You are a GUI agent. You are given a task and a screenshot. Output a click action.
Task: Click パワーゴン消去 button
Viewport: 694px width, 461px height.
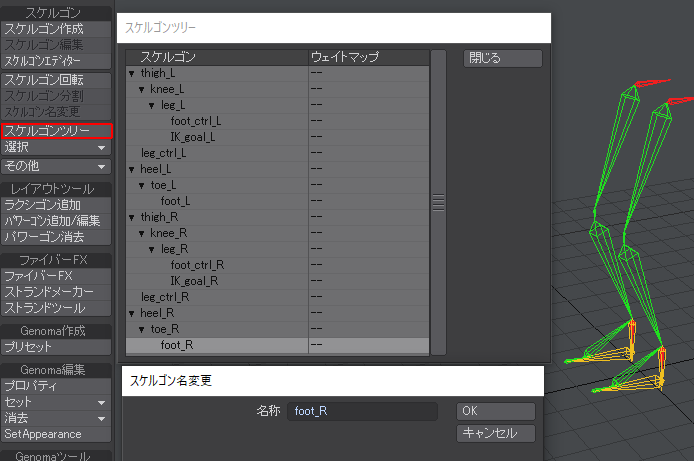[x=56, y=237]
